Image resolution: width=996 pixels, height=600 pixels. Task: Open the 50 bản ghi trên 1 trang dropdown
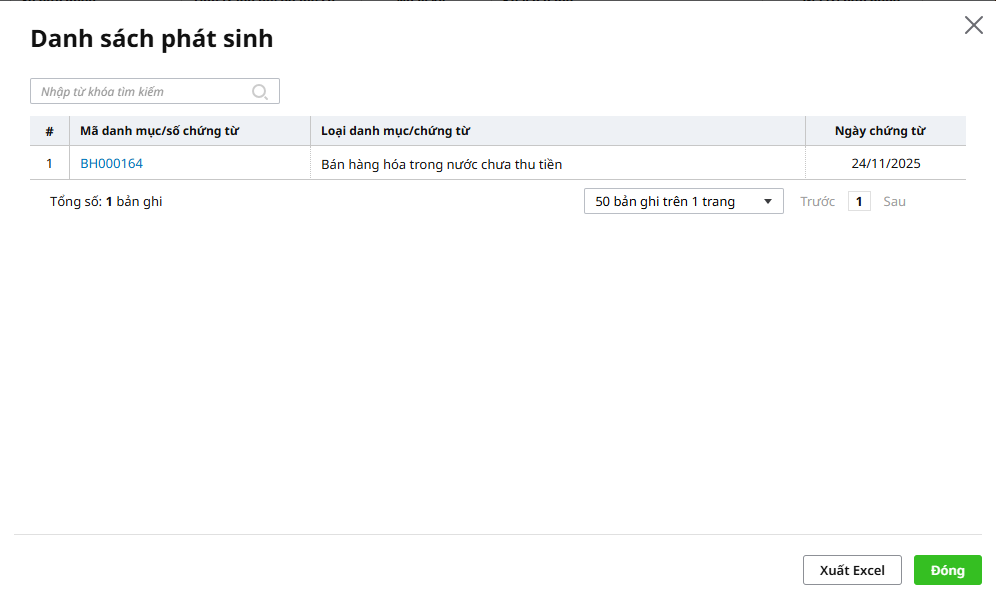670,202
